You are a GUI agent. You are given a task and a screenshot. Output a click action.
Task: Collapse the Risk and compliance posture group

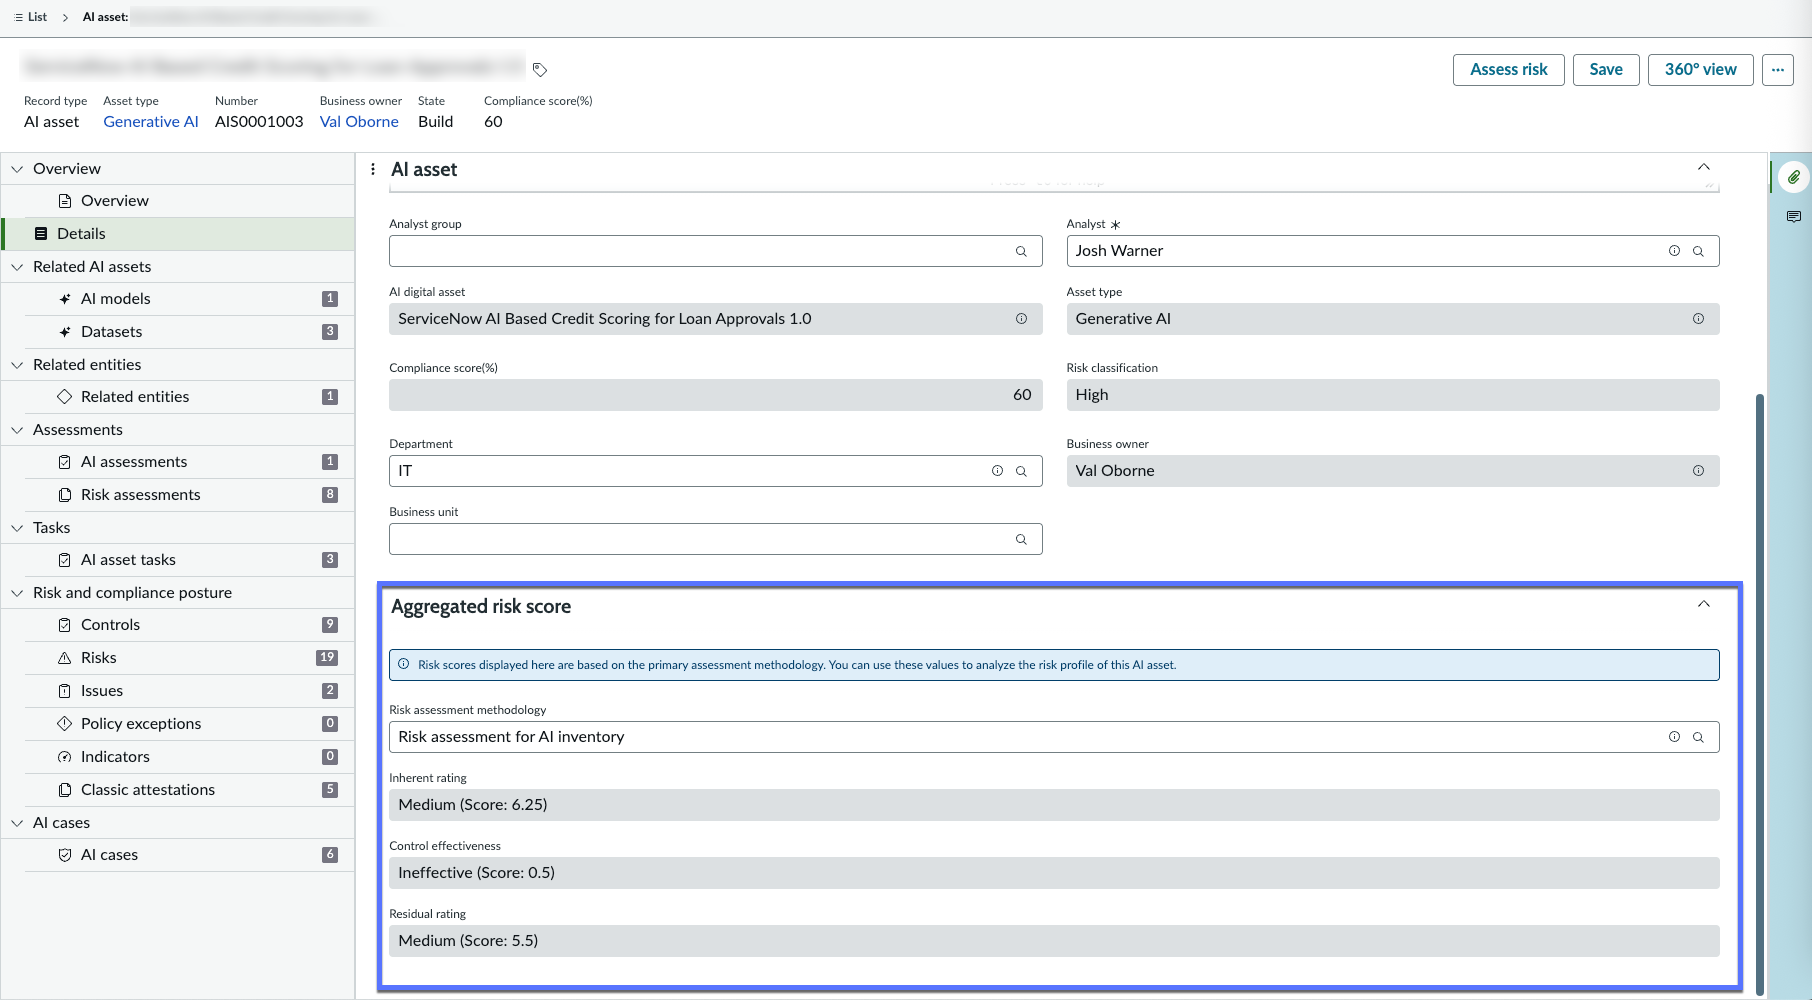[x=17, y=593]
